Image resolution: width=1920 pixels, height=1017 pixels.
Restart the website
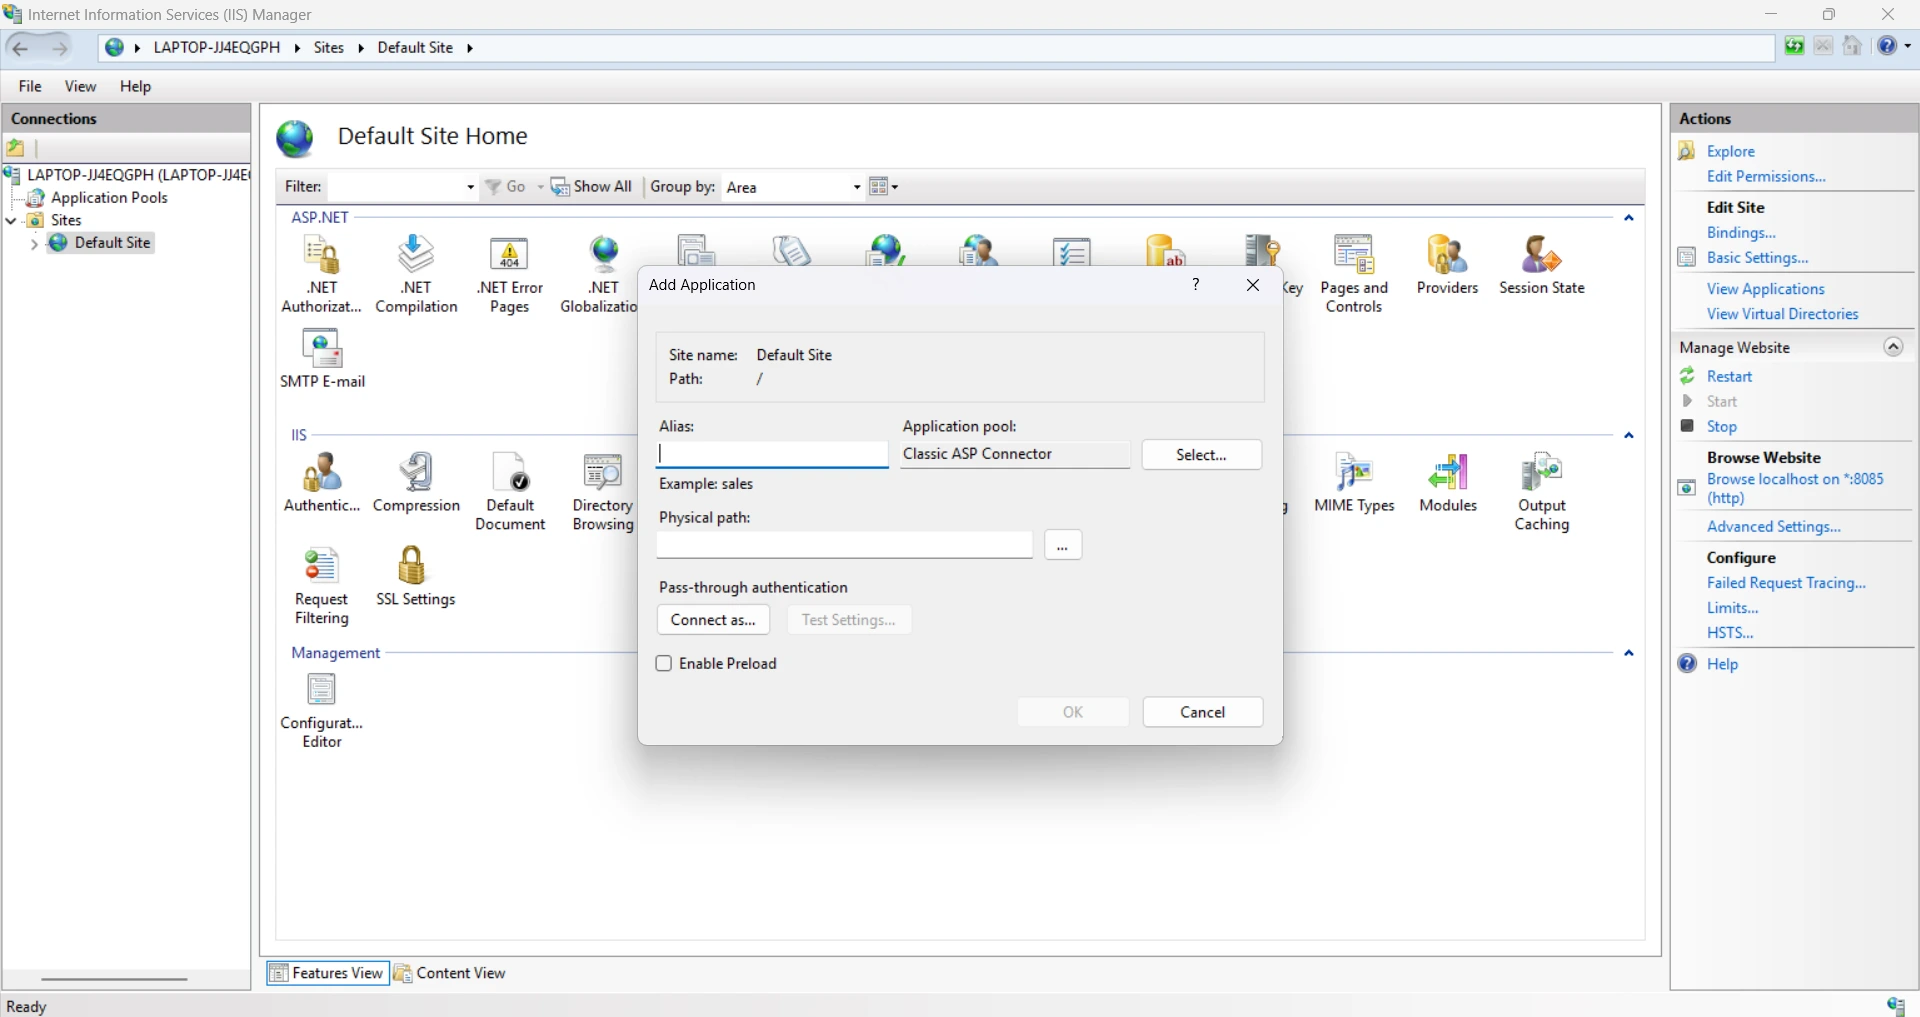tap(1729, 377)
